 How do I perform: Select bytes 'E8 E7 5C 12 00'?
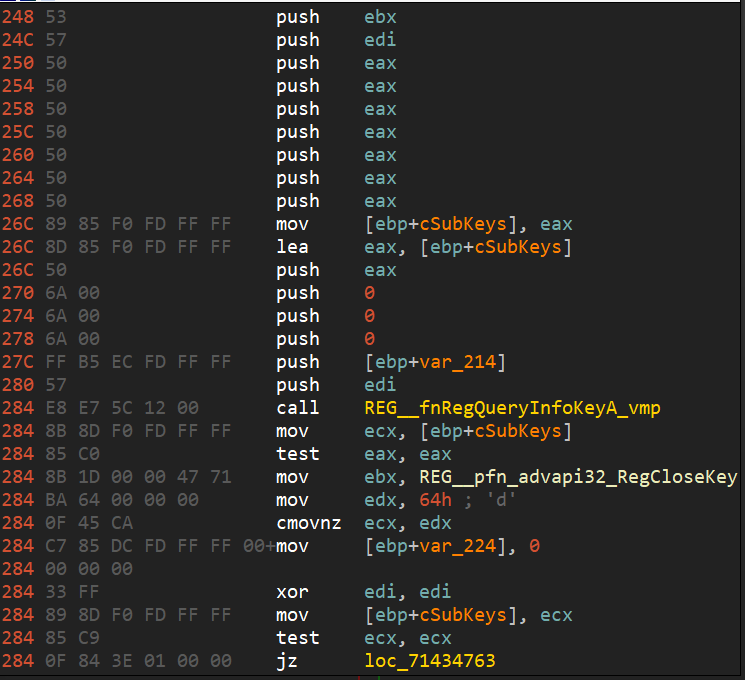(122, 408)
